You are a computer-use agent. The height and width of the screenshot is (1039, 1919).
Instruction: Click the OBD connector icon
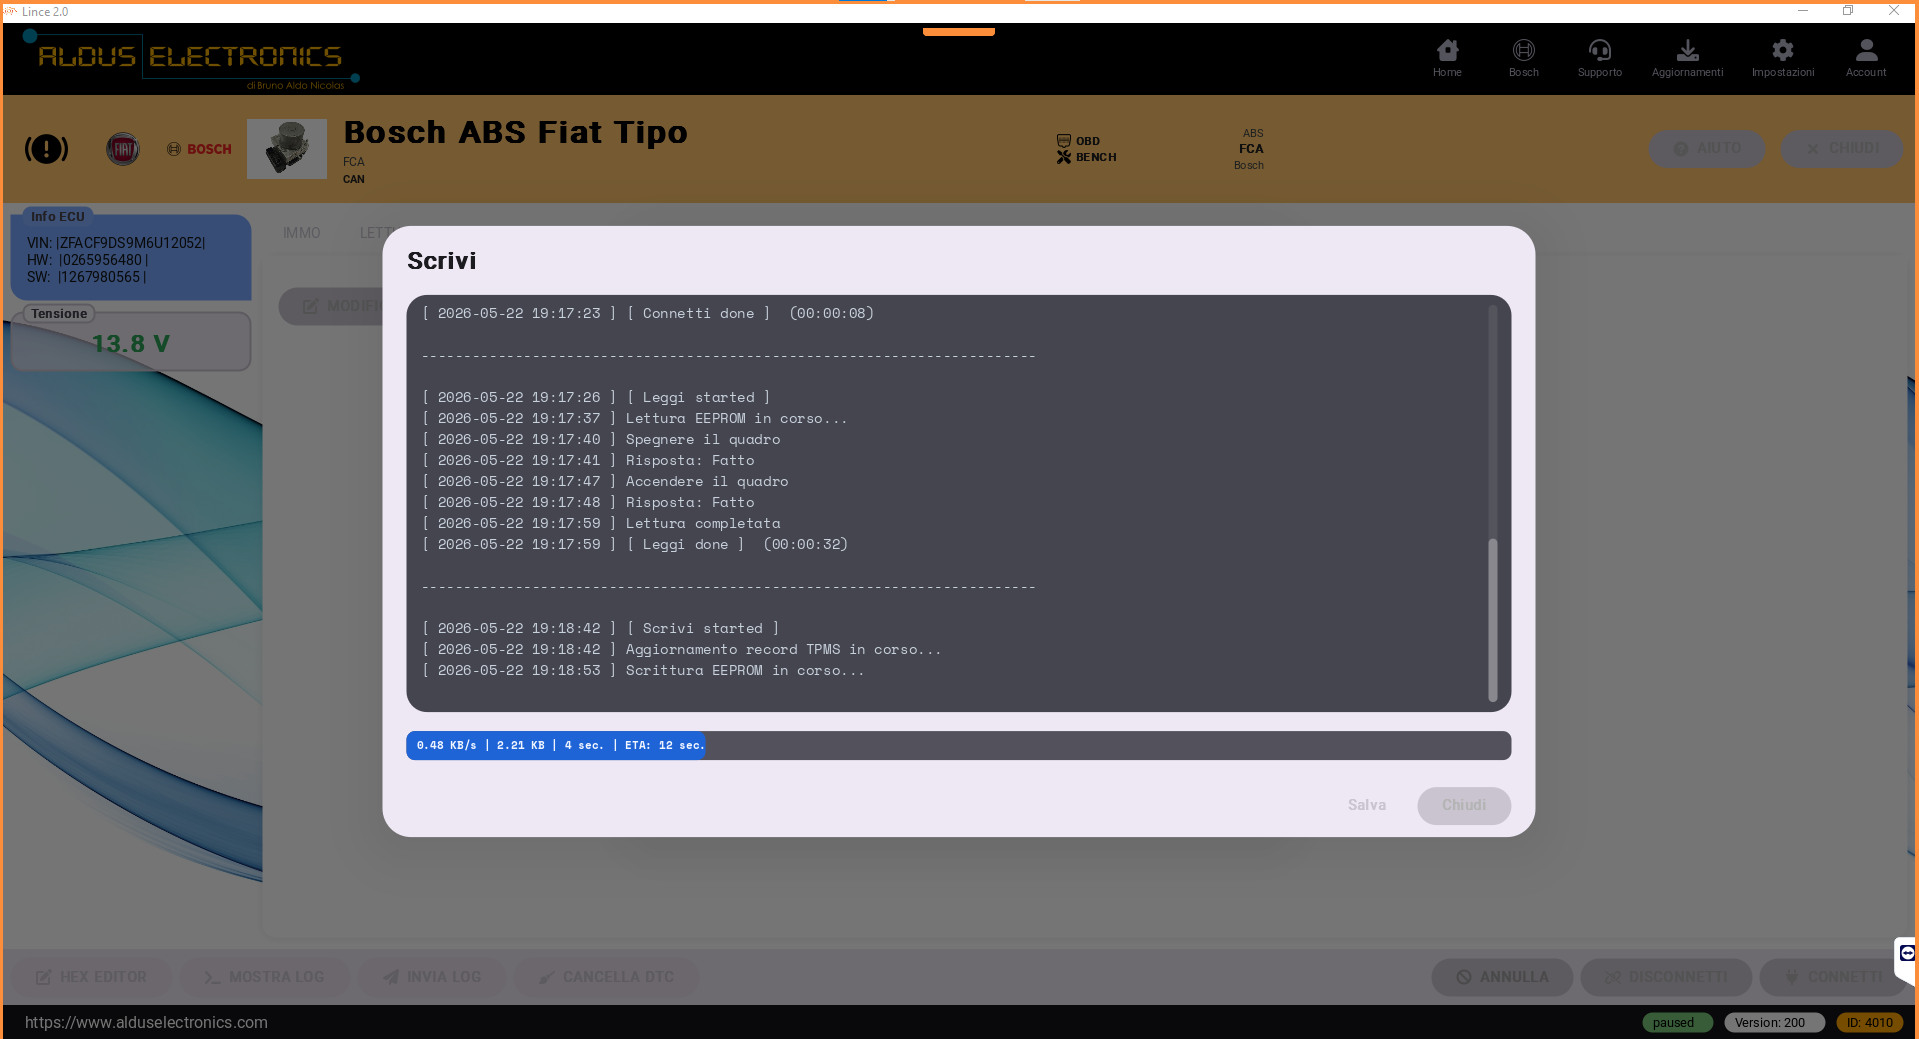pyautogui.click(x=1064, y=141)
